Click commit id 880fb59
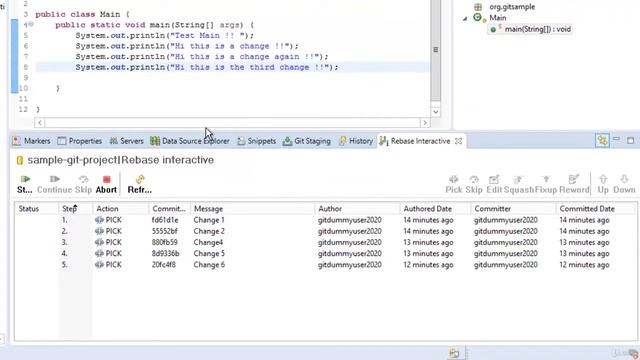Viewport: 640px width, 360px height. (164, 242)
